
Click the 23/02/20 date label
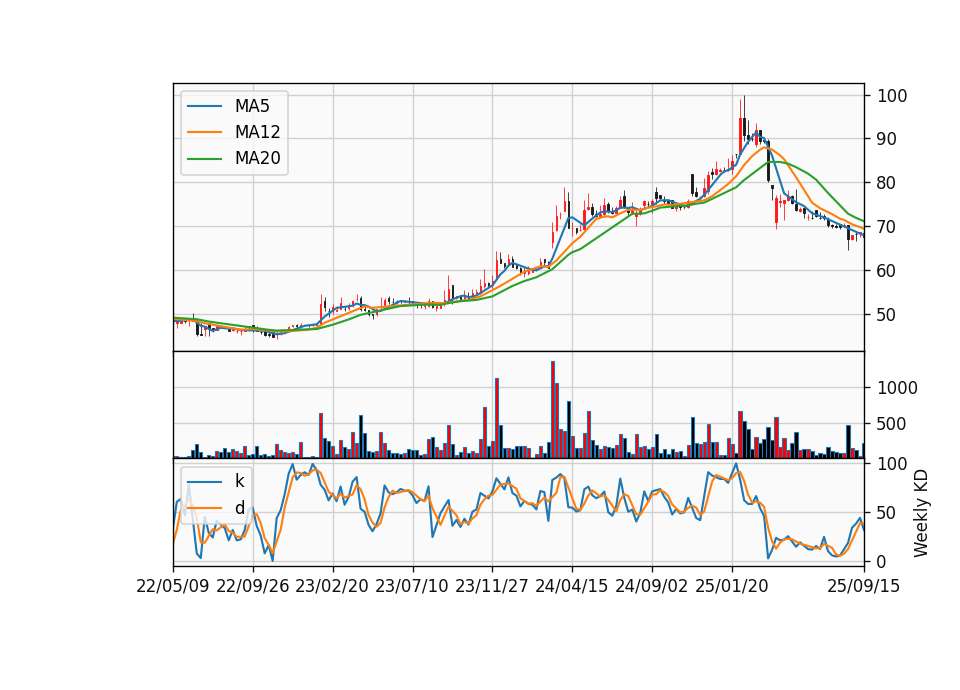[332, 586]
